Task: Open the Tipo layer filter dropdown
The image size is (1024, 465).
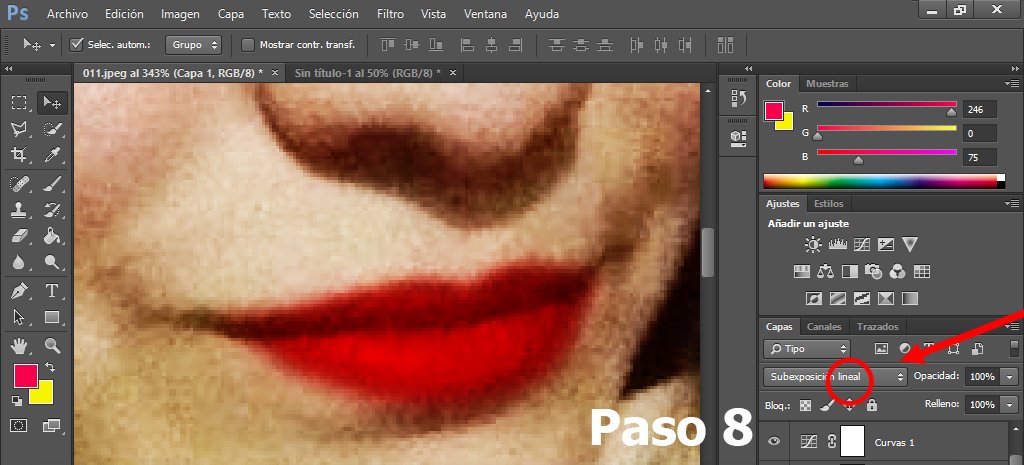Action: [807, 349]
